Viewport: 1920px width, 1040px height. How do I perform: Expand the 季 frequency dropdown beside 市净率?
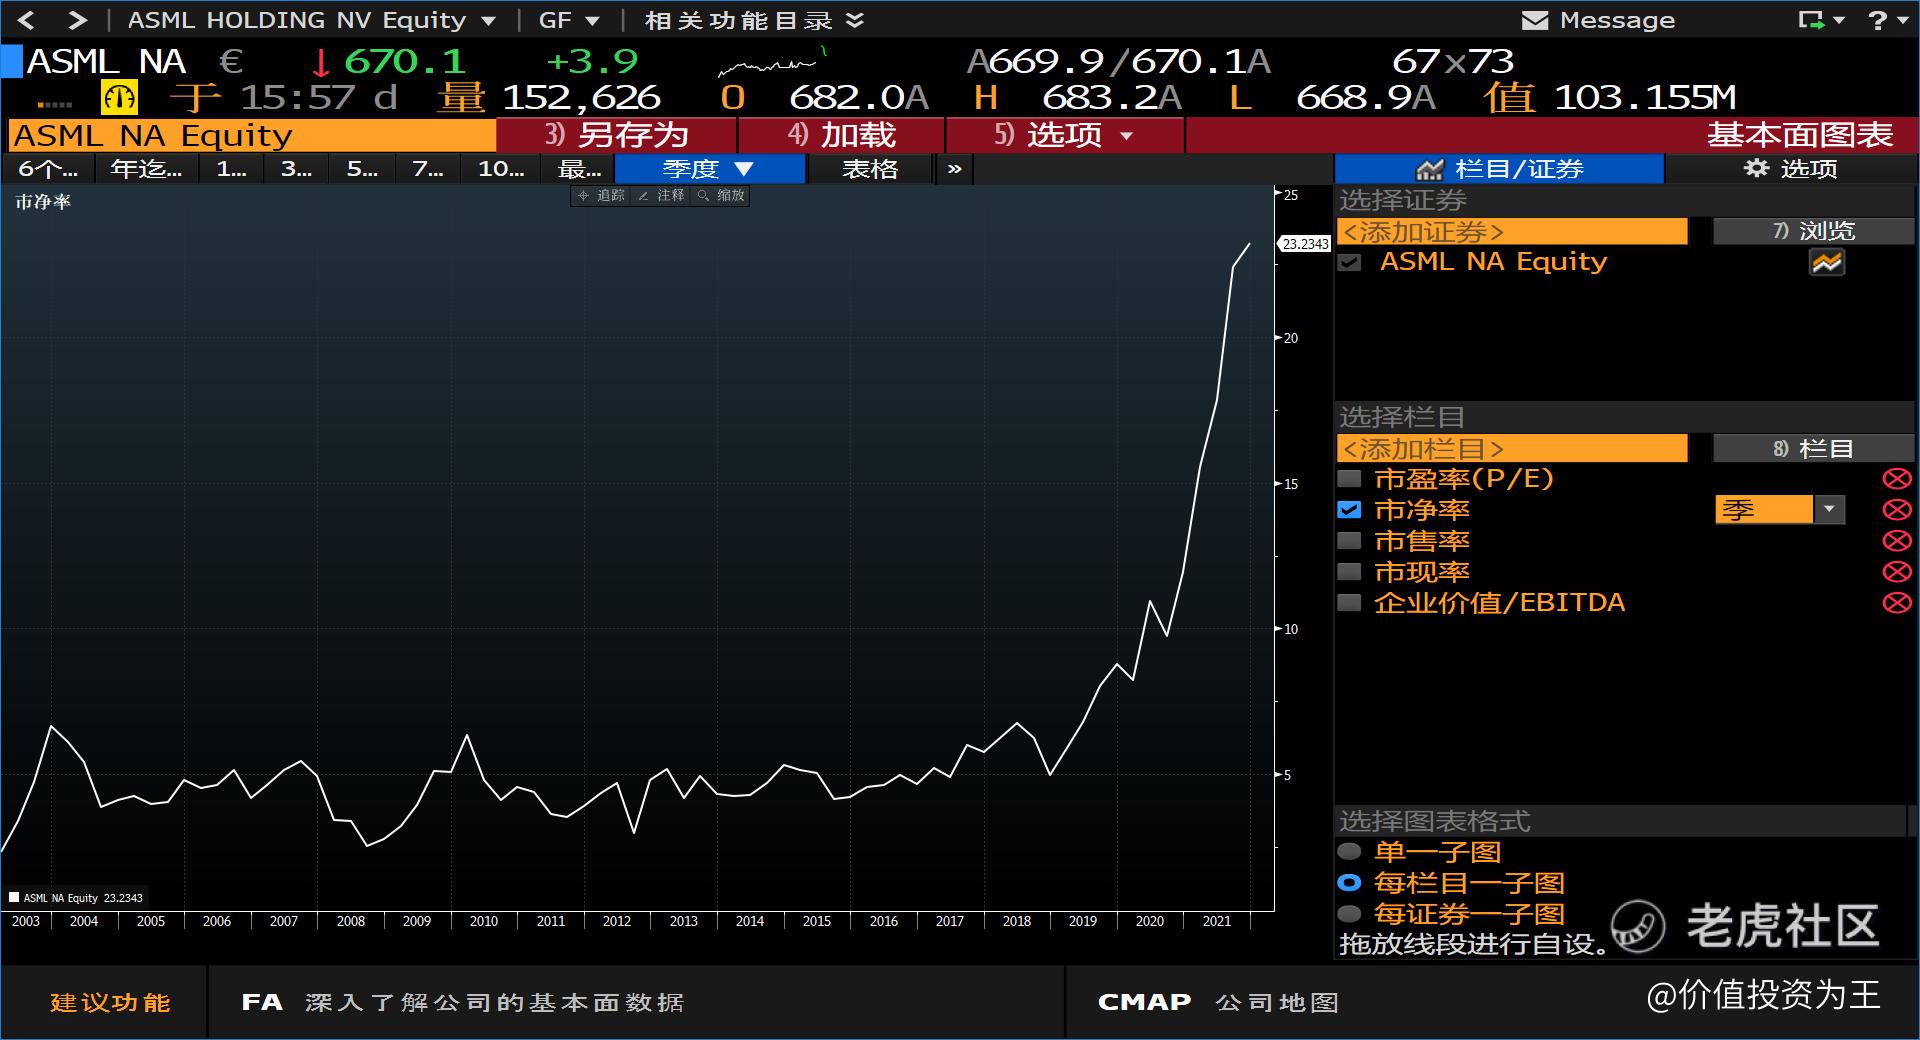pyautogui.click(x=1829, y=510)
